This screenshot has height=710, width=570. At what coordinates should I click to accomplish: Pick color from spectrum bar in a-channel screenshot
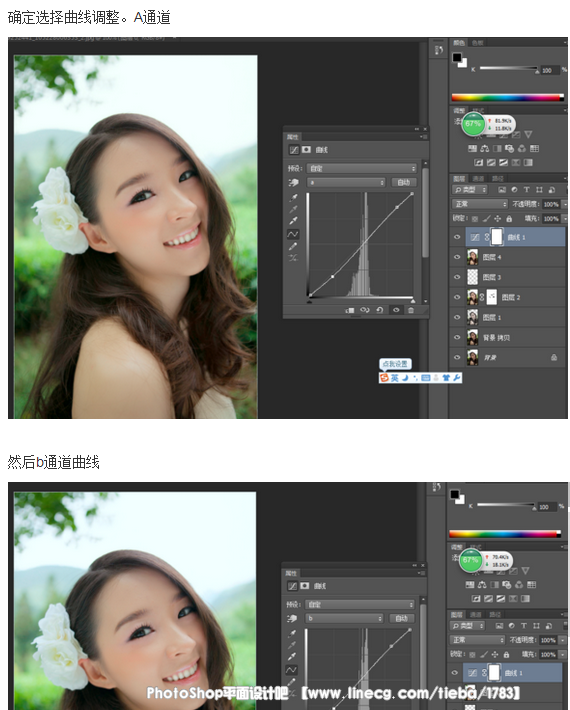tap(508, 97)
